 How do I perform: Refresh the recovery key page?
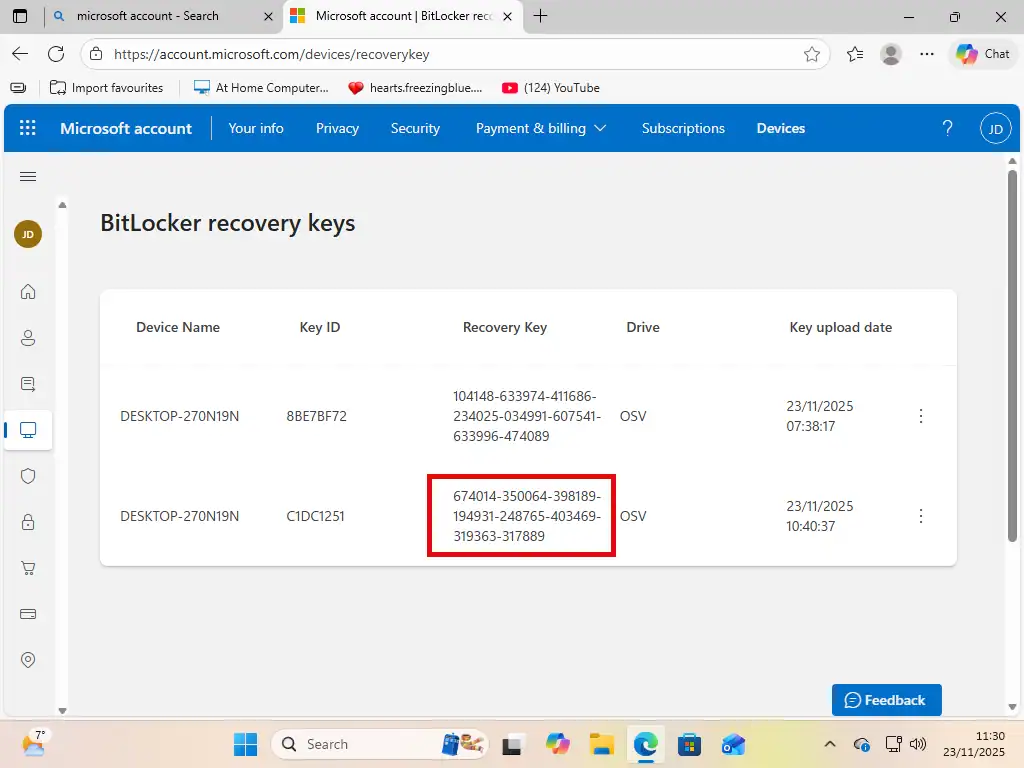[56, 54]
